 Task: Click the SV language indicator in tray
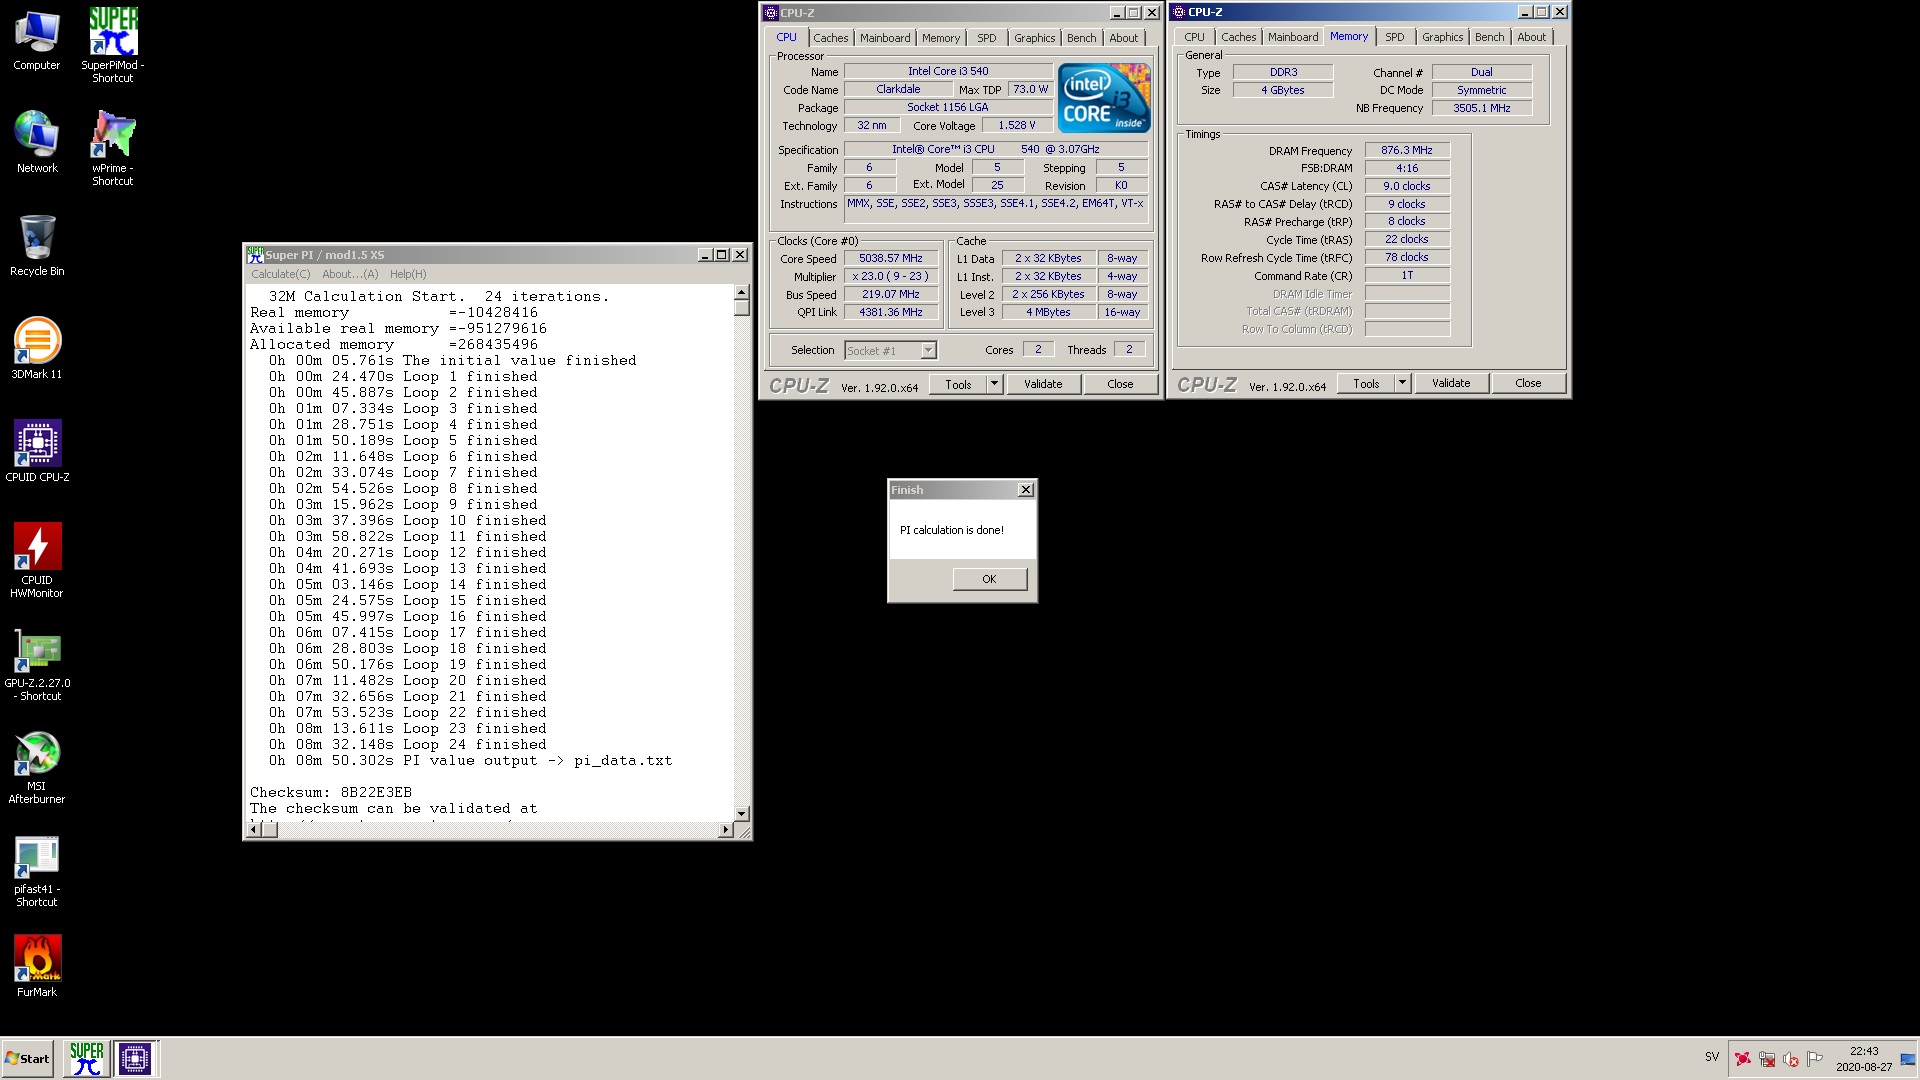1712,1057
